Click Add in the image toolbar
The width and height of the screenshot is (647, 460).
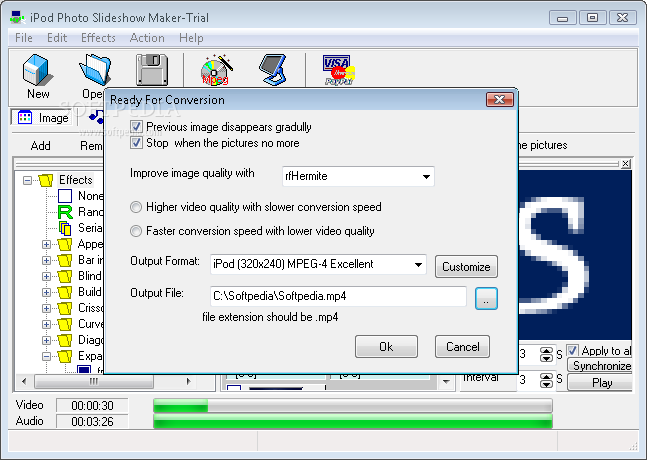click(40, 146)
